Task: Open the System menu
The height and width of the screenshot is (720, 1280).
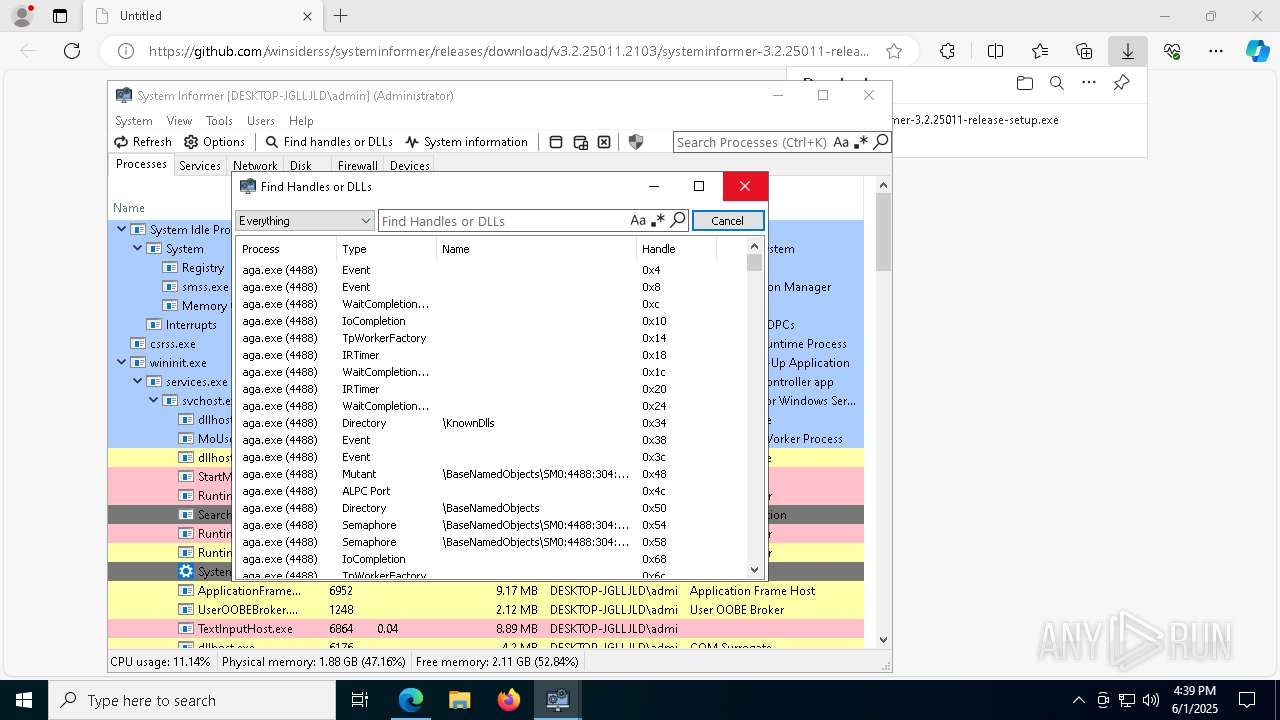Action: (133, 120)
